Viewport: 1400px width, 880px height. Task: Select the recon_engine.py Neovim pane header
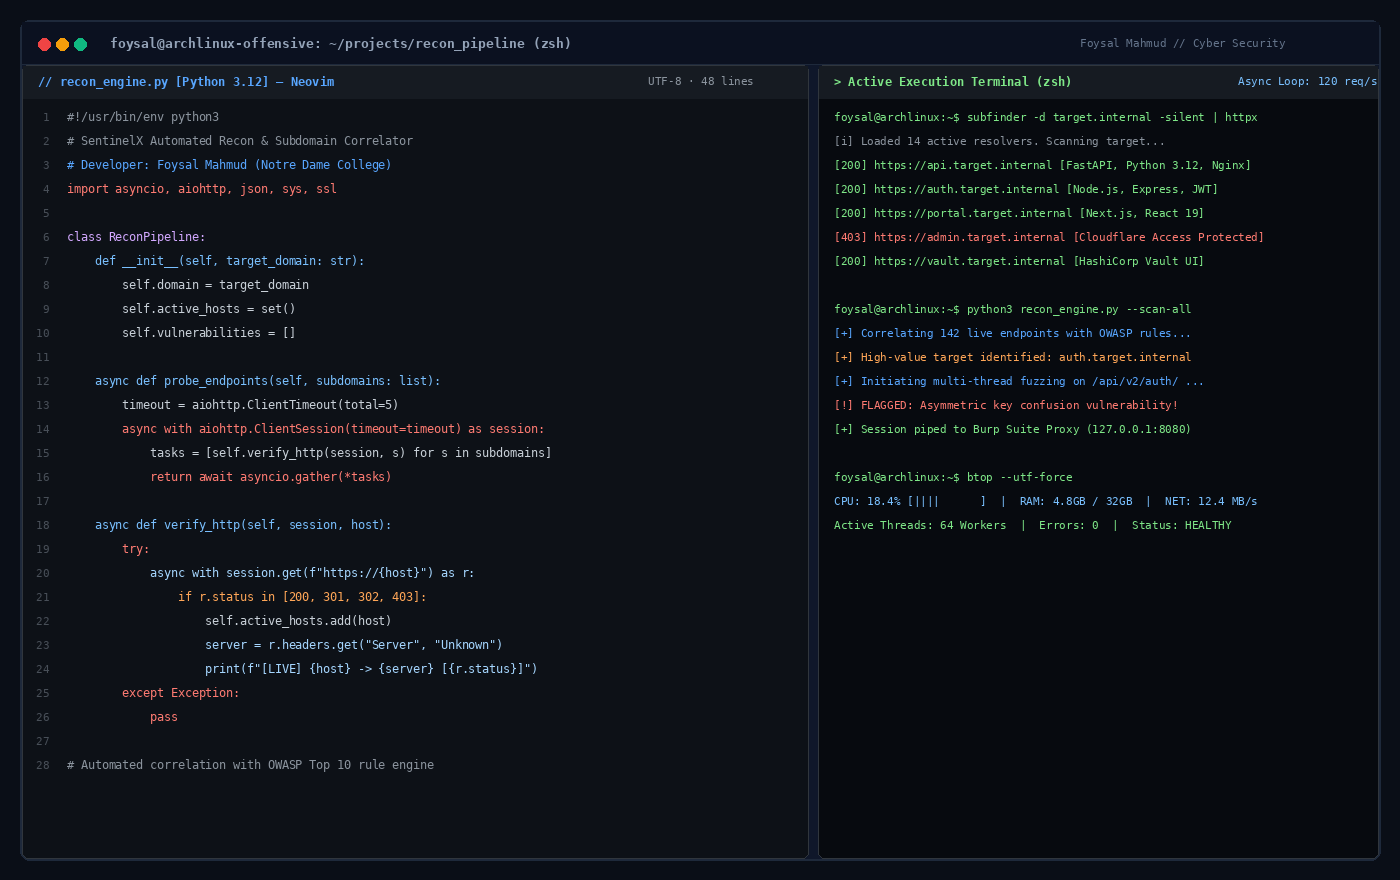pyautogui.click(x=186, y=82)
